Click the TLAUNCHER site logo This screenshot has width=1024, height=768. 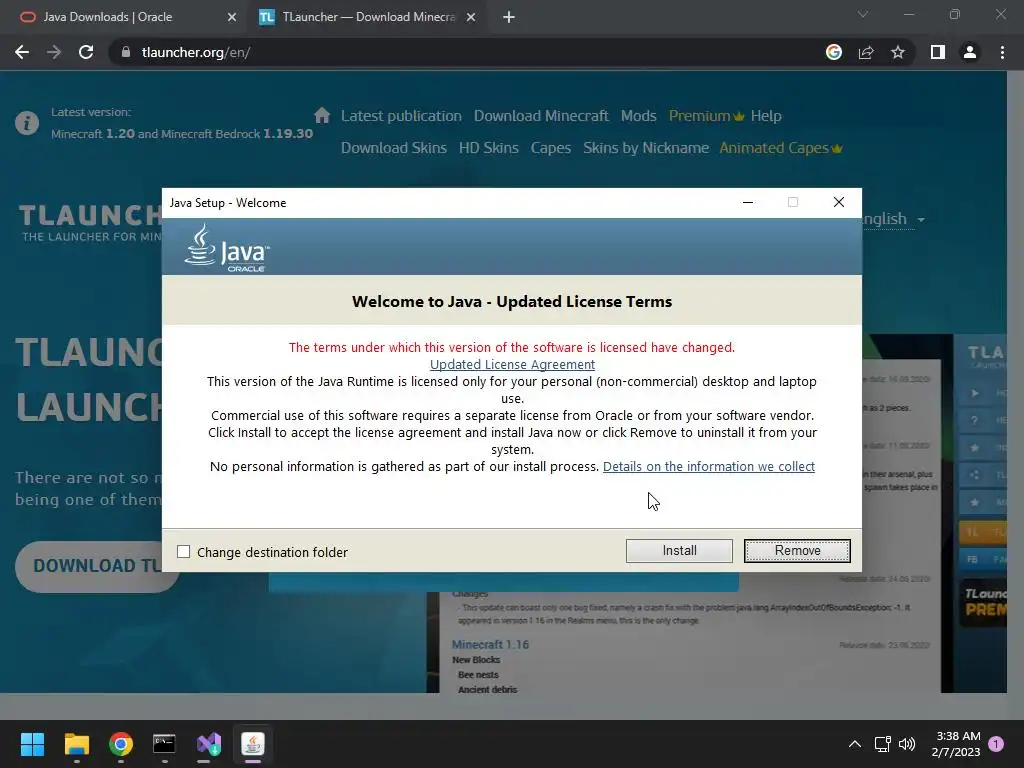tap(90, 222)
